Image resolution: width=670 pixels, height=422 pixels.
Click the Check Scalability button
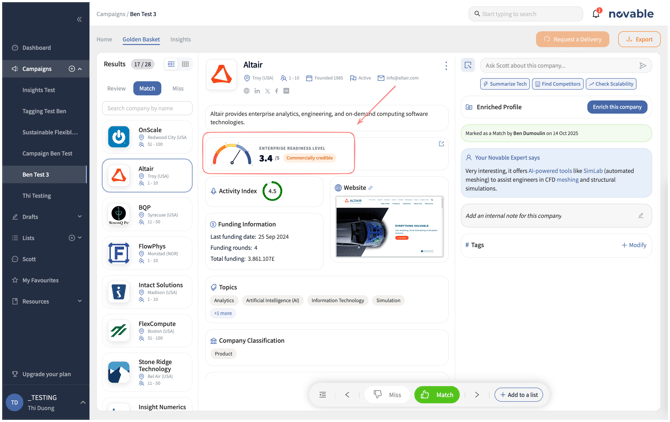pyautogui.click(x=611, y=84)
